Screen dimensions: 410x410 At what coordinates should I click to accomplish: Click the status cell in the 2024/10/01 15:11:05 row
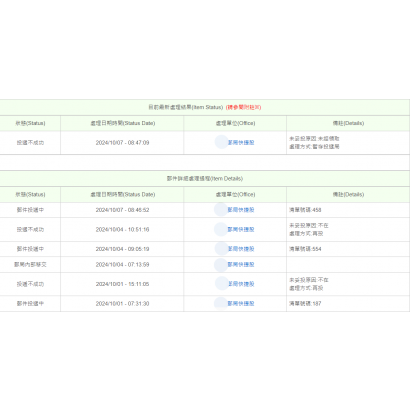point(30,284)
